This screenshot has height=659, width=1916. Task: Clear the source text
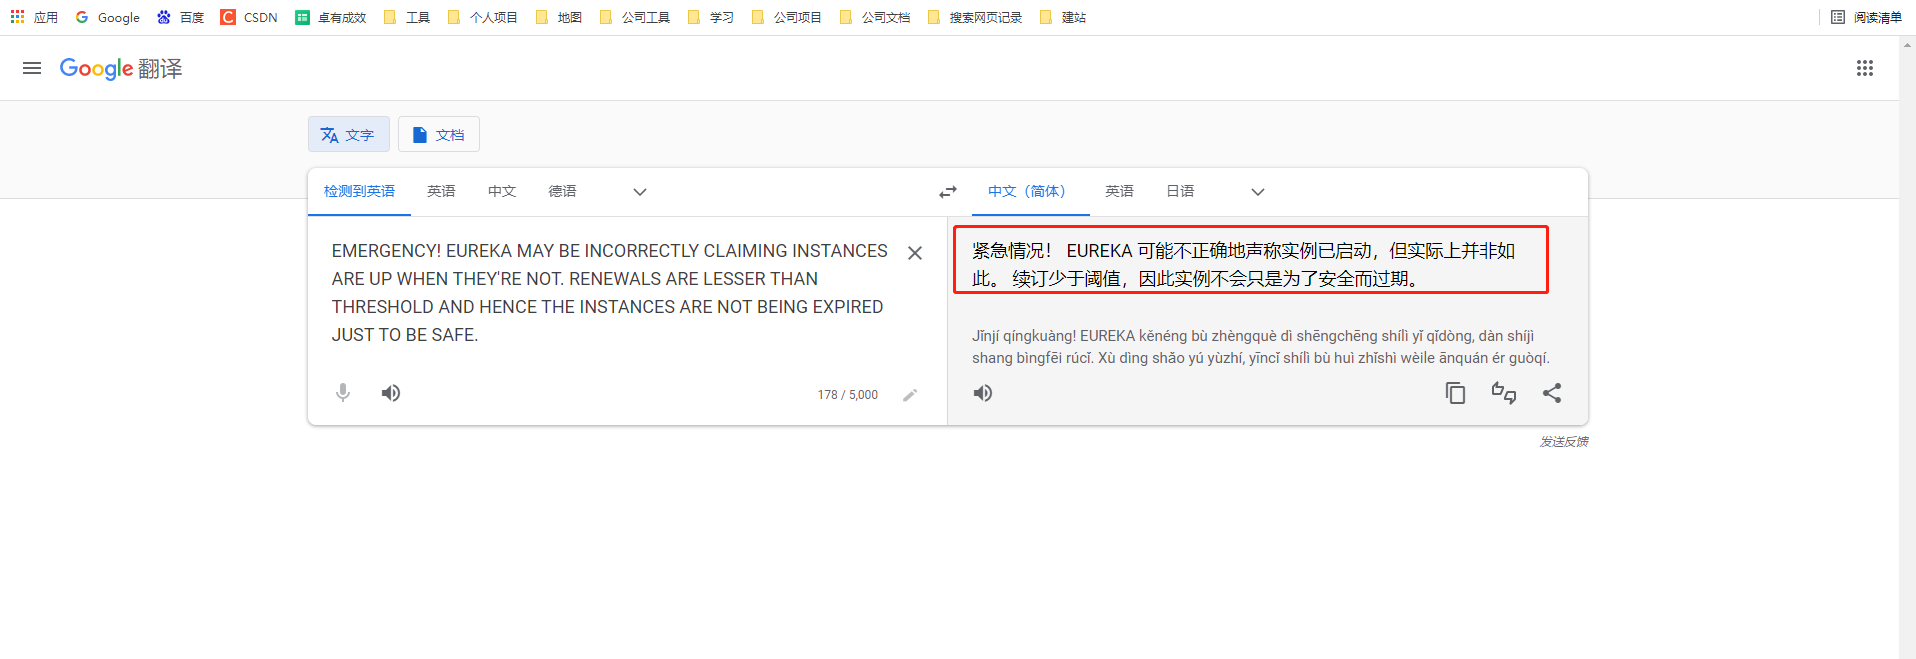pyautogui.click(x=915, y=253)
